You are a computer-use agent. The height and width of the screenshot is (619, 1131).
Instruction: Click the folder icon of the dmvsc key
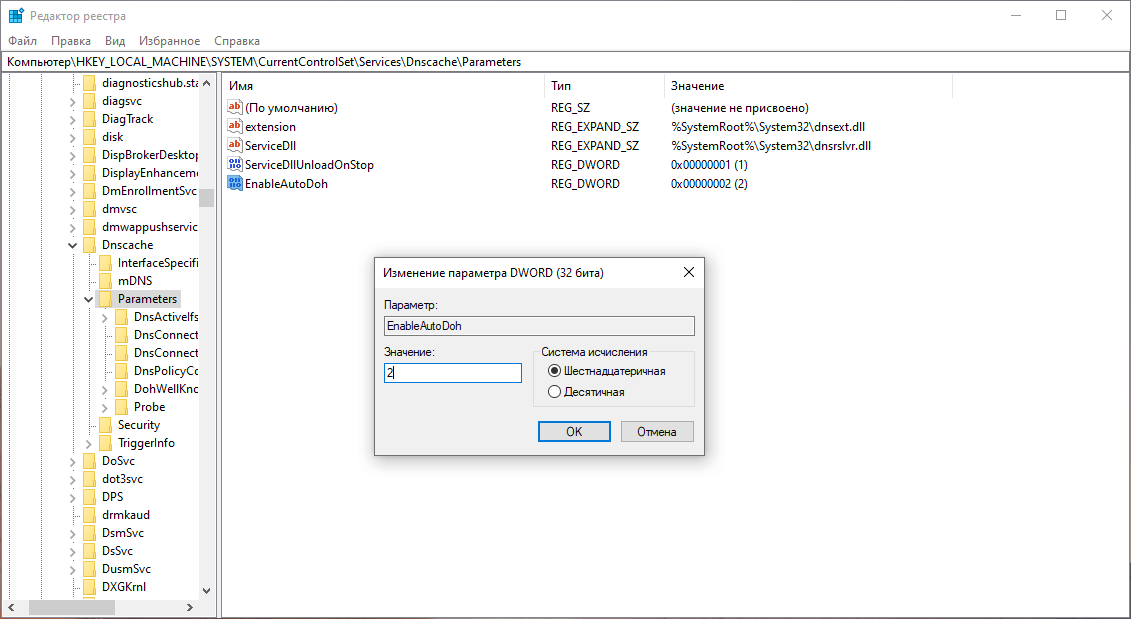coord(89,209)
